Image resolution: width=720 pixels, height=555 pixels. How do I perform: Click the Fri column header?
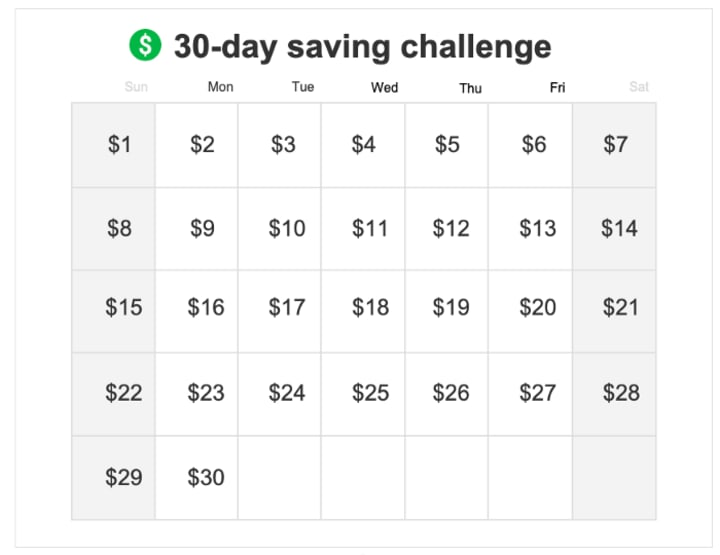tap(557, 87)
